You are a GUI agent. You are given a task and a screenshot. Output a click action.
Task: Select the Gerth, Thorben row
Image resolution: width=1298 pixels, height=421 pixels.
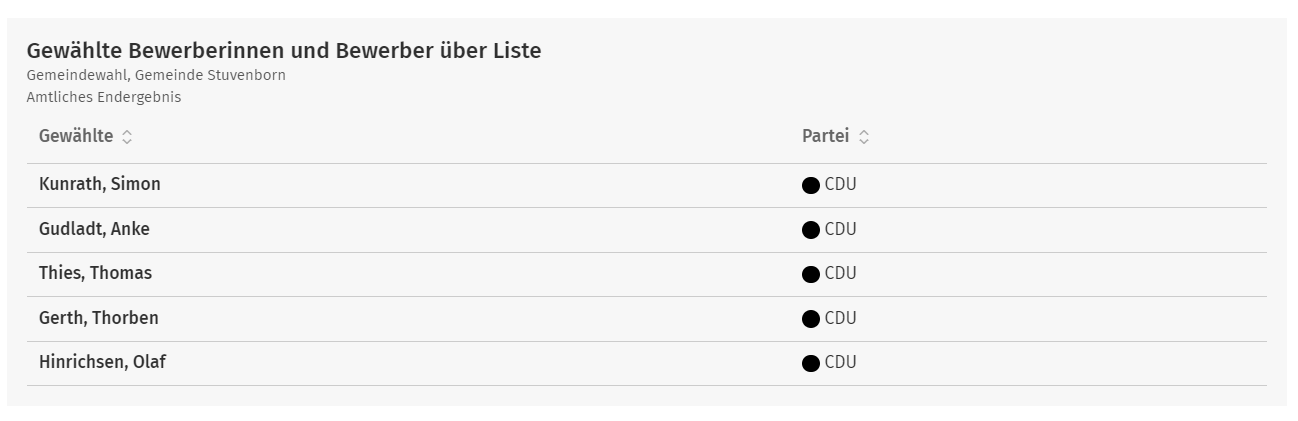(x=647, y=319)
